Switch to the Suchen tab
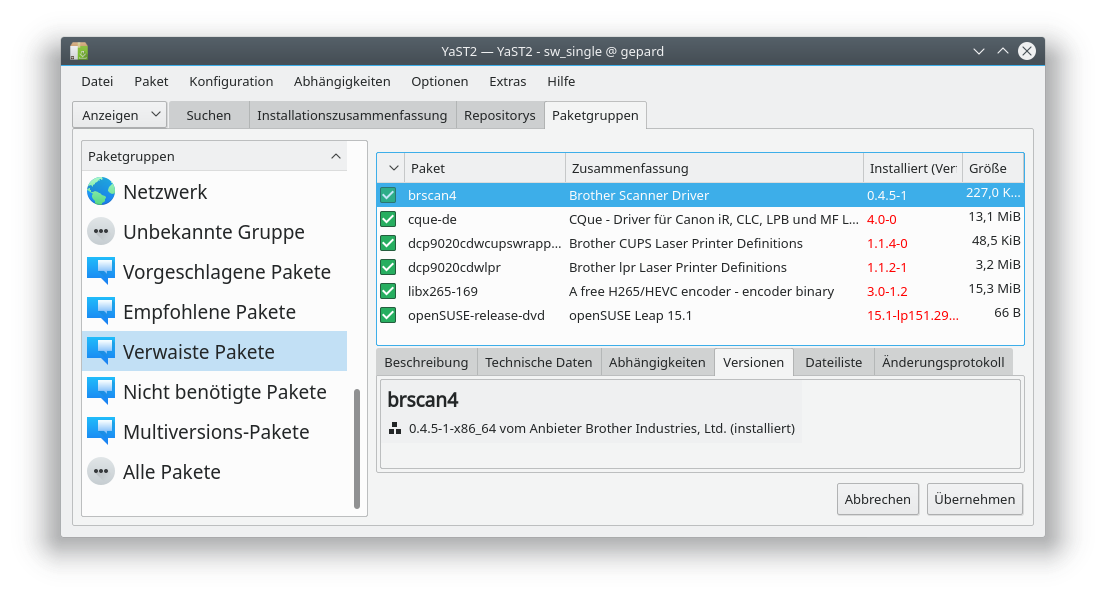Screen dimensions: 1106x598 (x=208, y=115)
